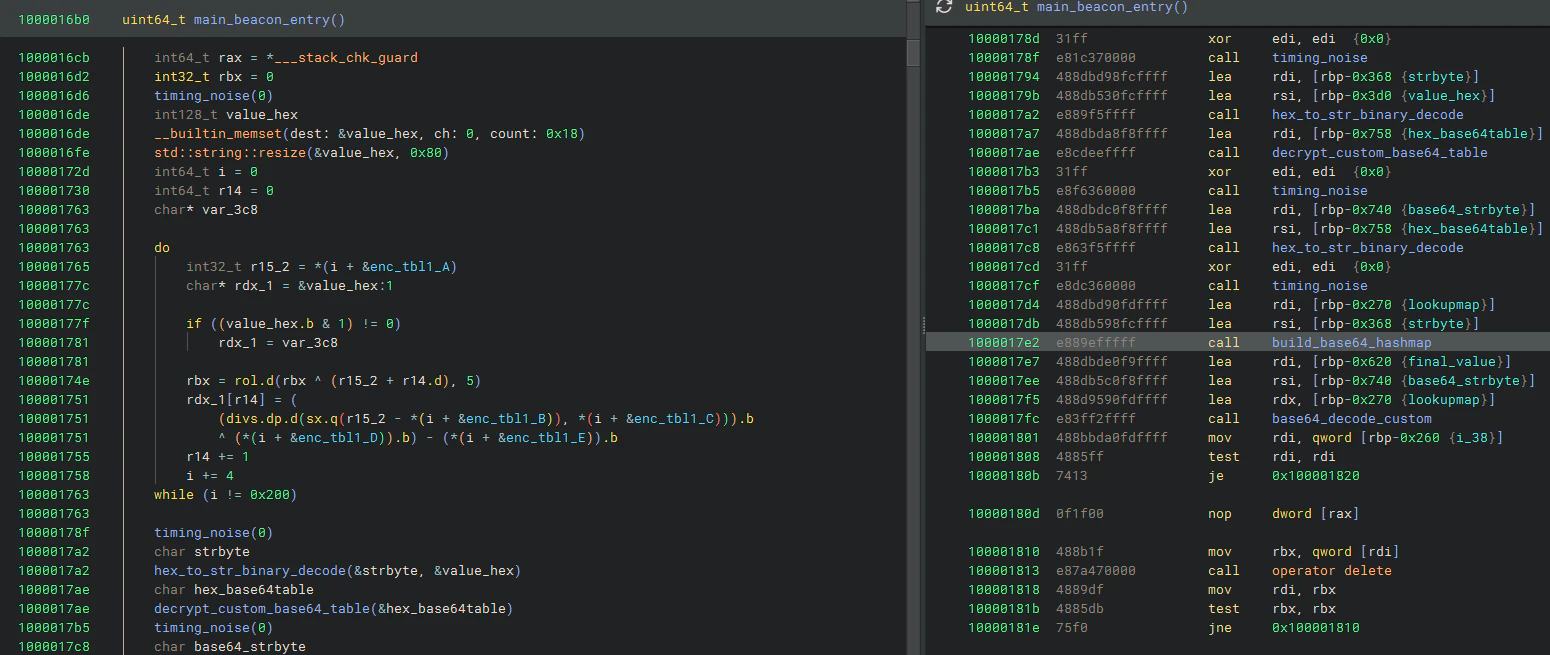Screen dimensions: 1550x655
Task: Follow the enc_tbl1_E data reference
Action: [547, 438]
